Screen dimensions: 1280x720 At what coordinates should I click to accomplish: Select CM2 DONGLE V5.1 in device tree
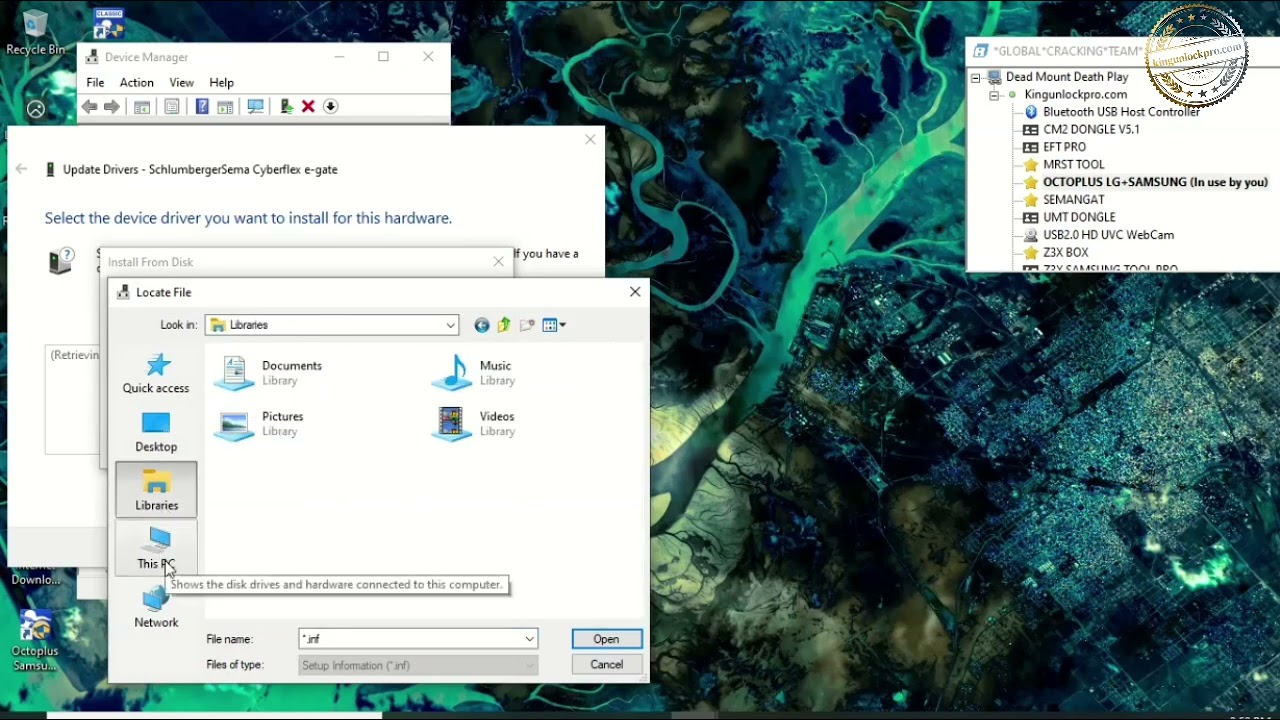coord(1081,129)
